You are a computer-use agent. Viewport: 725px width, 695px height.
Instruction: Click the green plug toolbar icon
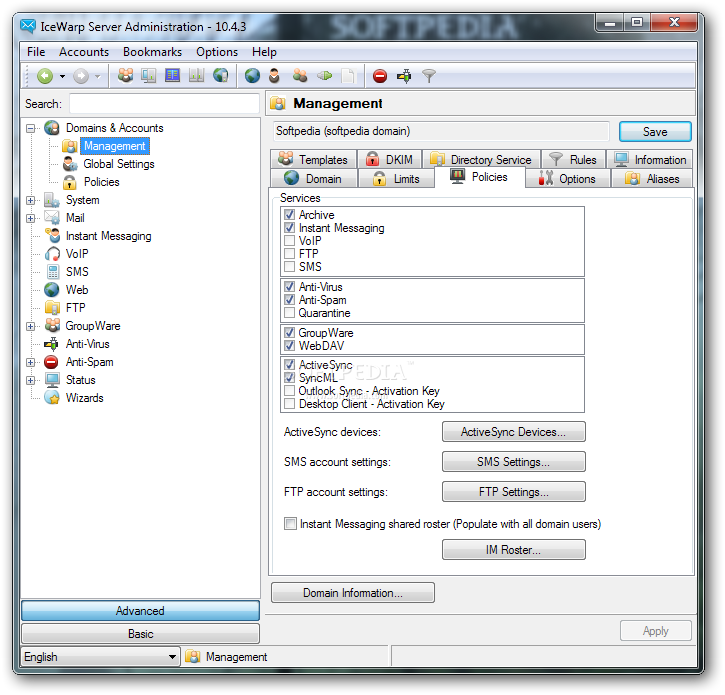[x=325, y=75]
